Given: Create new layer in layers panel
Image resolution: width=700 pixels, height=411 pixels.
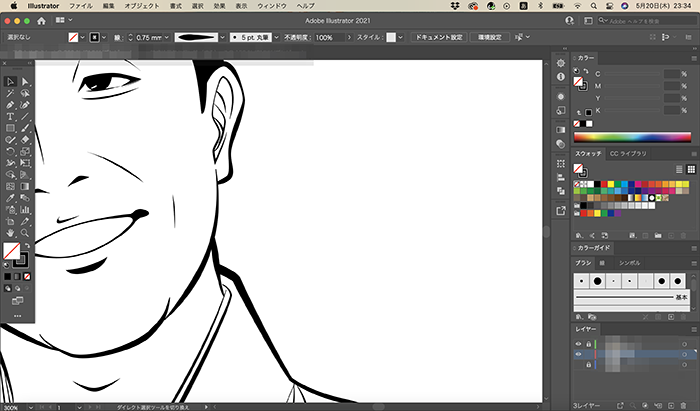Looking at the screenshot, I should (x=671, y=405).
